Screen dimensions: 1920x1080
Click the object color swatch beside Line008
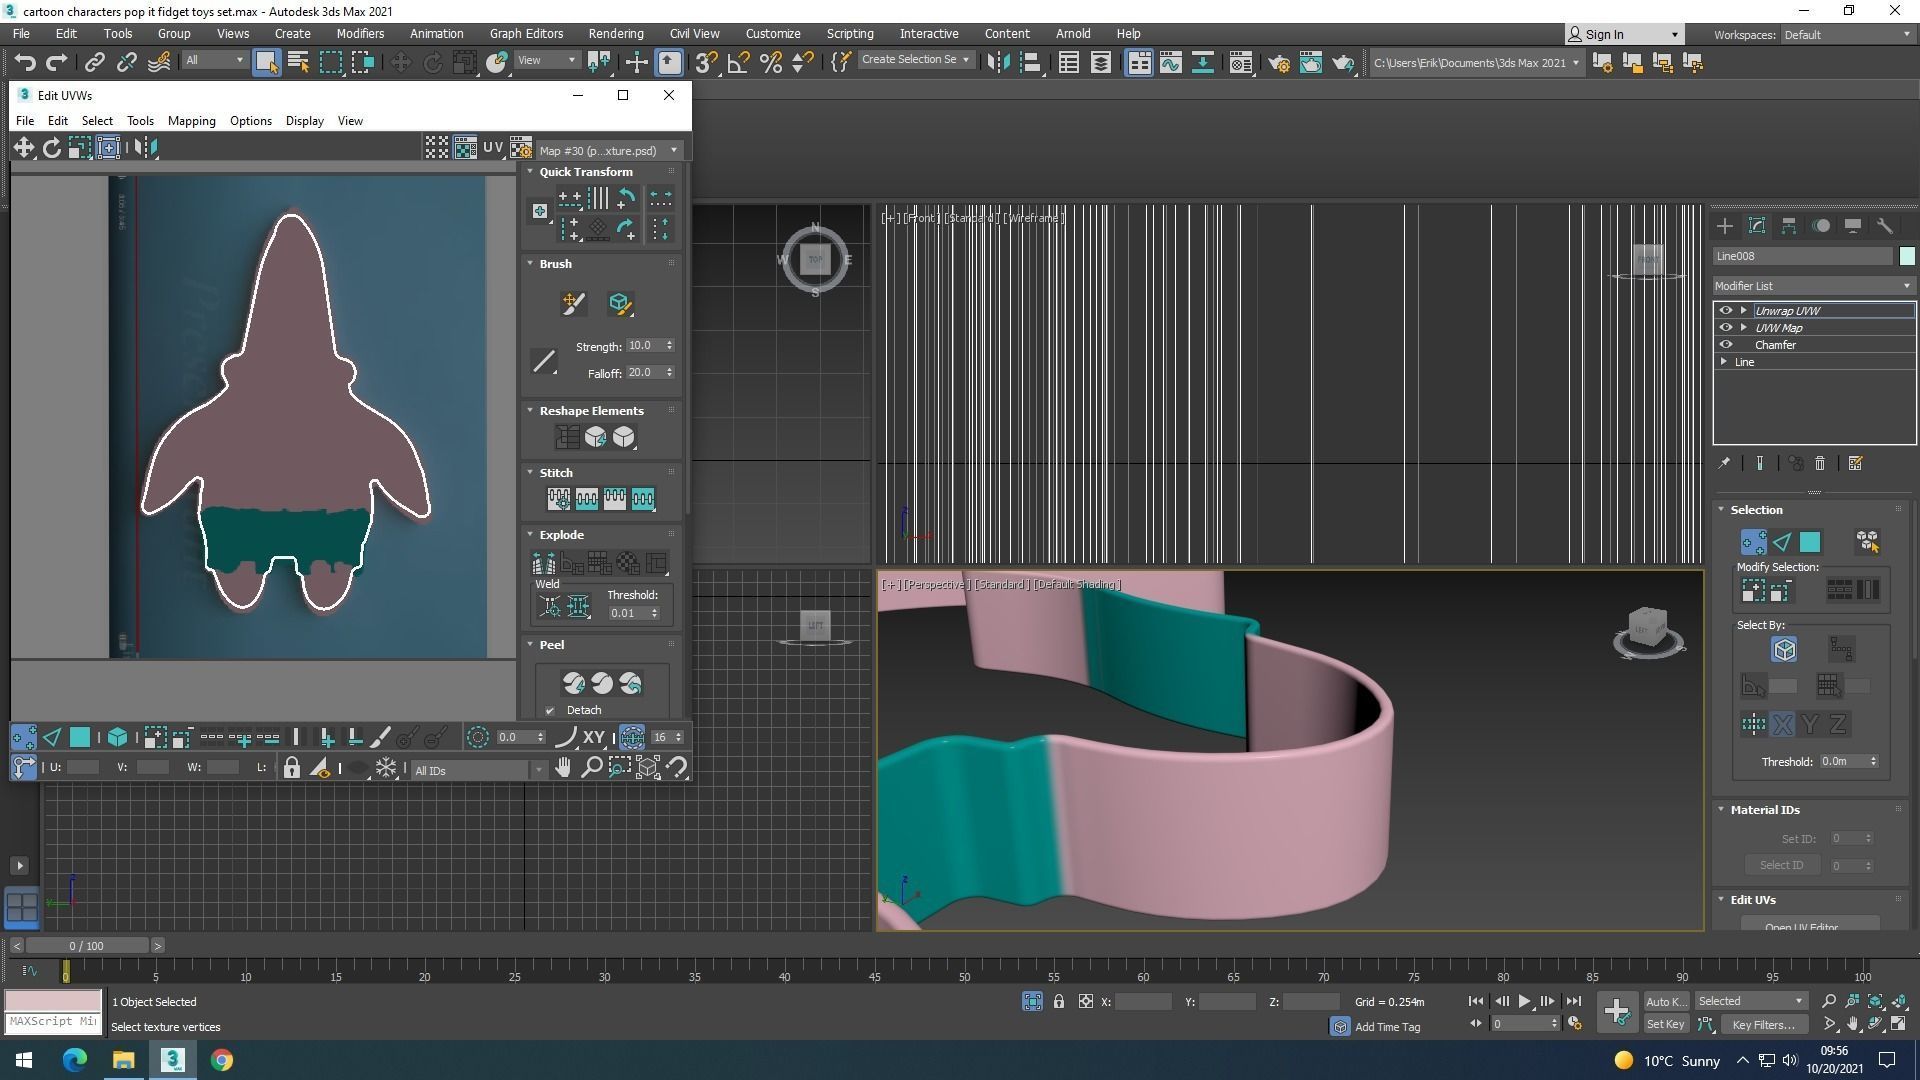tap(1907, 256)
